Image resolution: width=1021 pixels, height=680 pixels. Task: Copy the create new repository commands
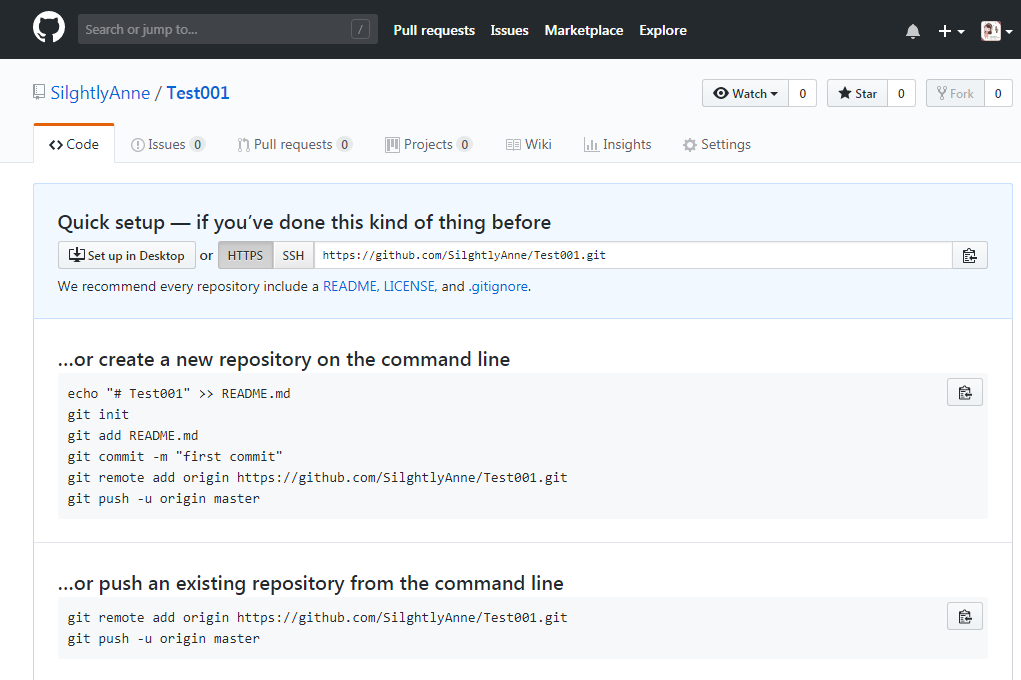click(x=965, y=393)
